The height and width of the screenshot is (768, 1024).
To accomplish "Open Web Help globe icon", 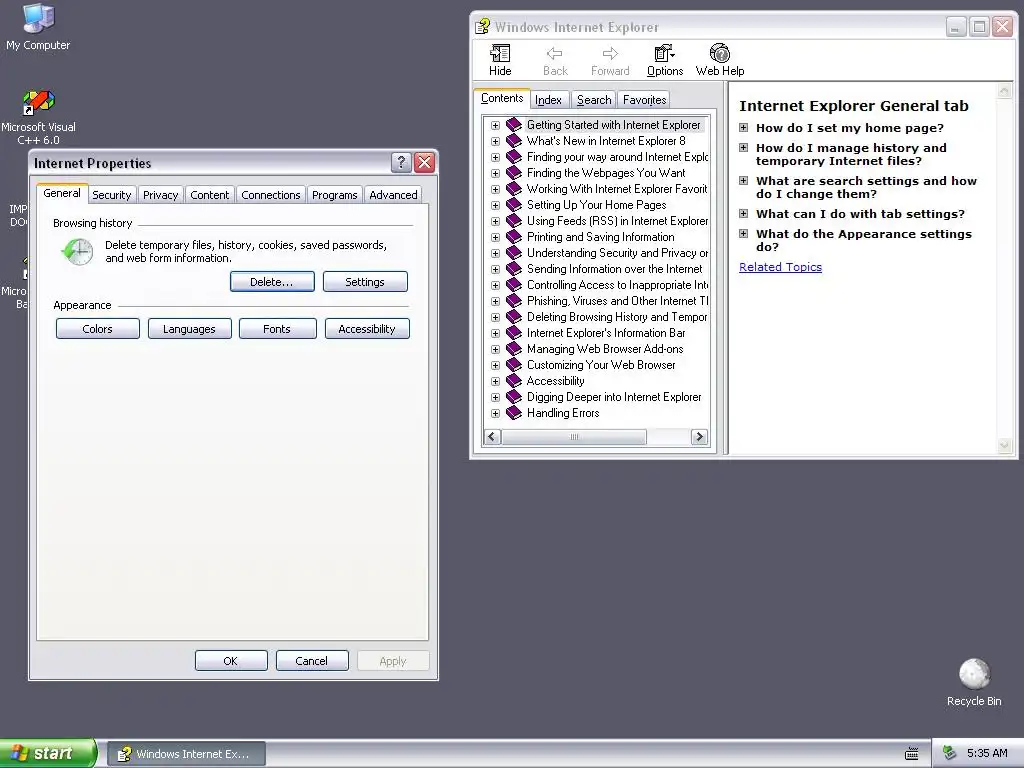I will [x=720, y=53].
